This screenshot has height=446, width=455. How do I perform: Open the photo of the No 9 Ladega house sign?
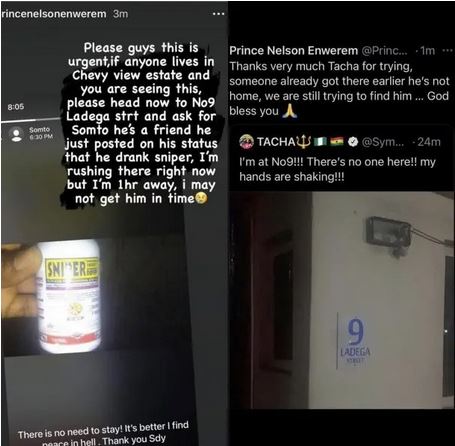(x=342, y=300)
